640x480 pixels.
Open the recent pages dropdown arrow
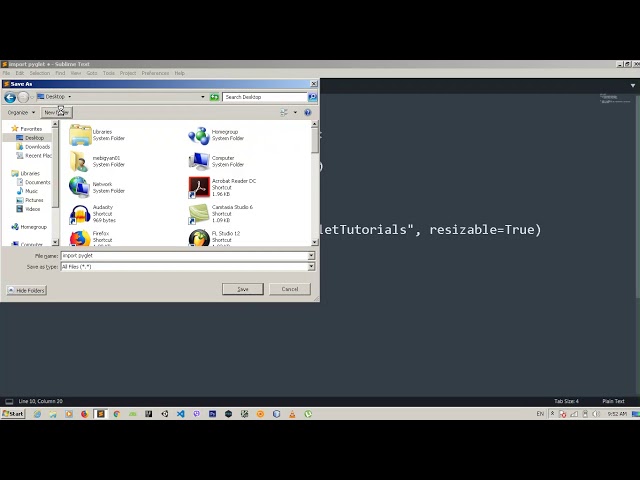coord(32,97)
